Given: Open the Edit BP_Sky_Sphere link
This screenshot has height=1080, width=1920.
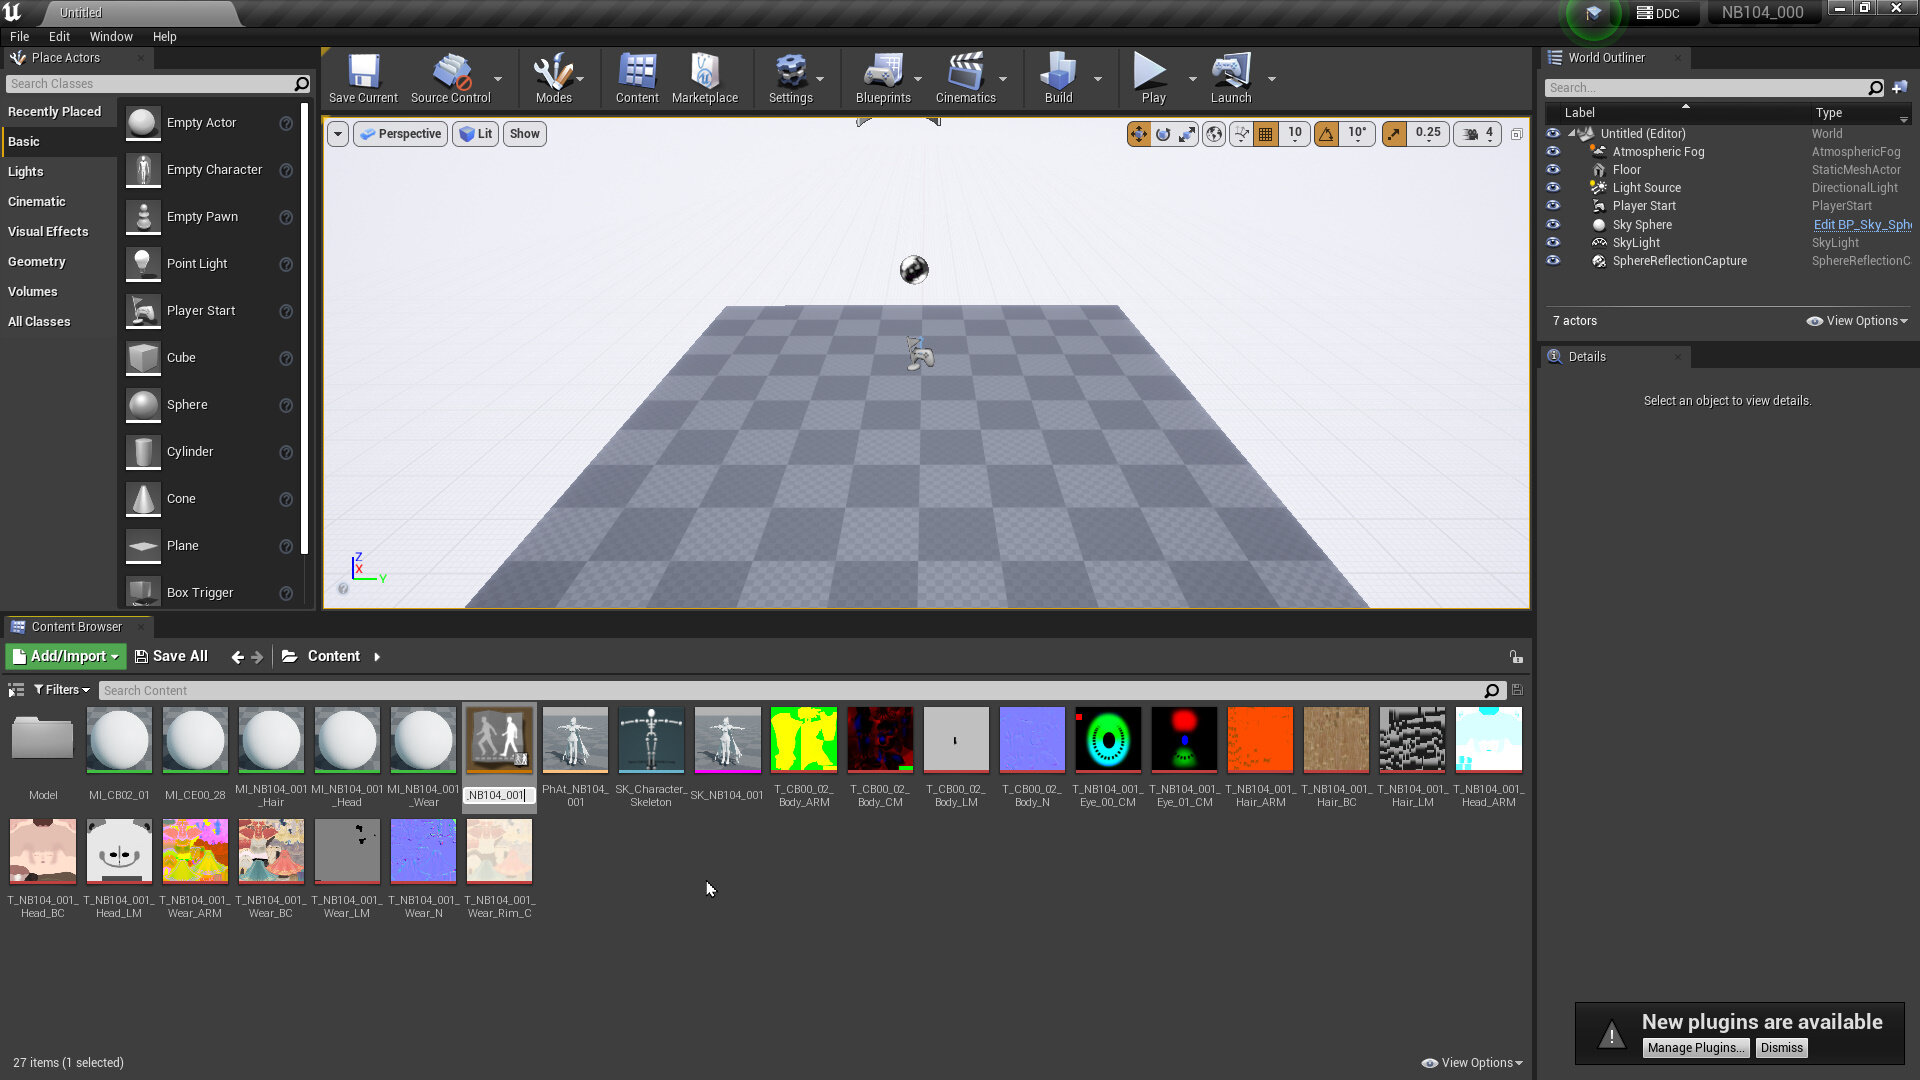Looking at the screenshot, I should tap(1862, 225).
